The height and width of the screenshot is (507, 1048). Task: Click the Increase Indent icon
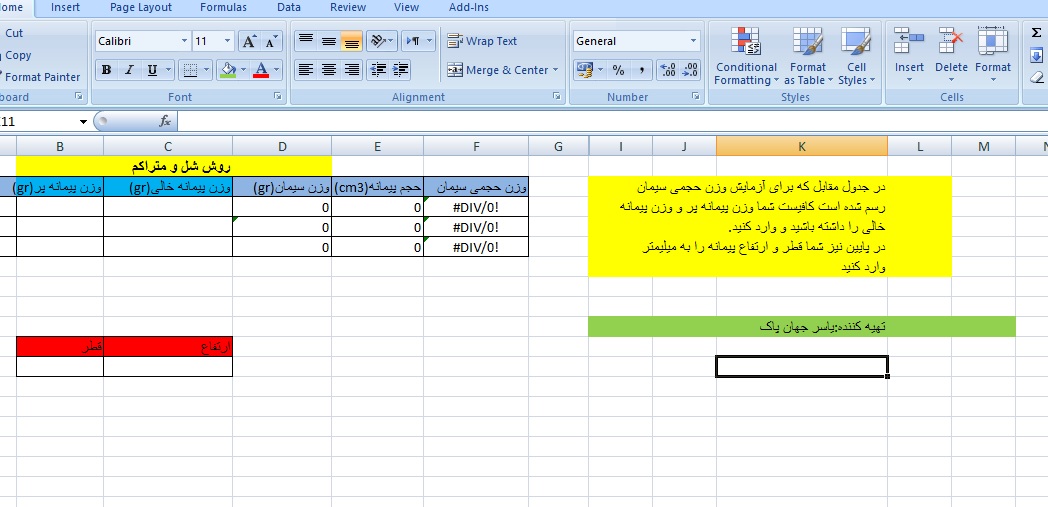point(400,70)
